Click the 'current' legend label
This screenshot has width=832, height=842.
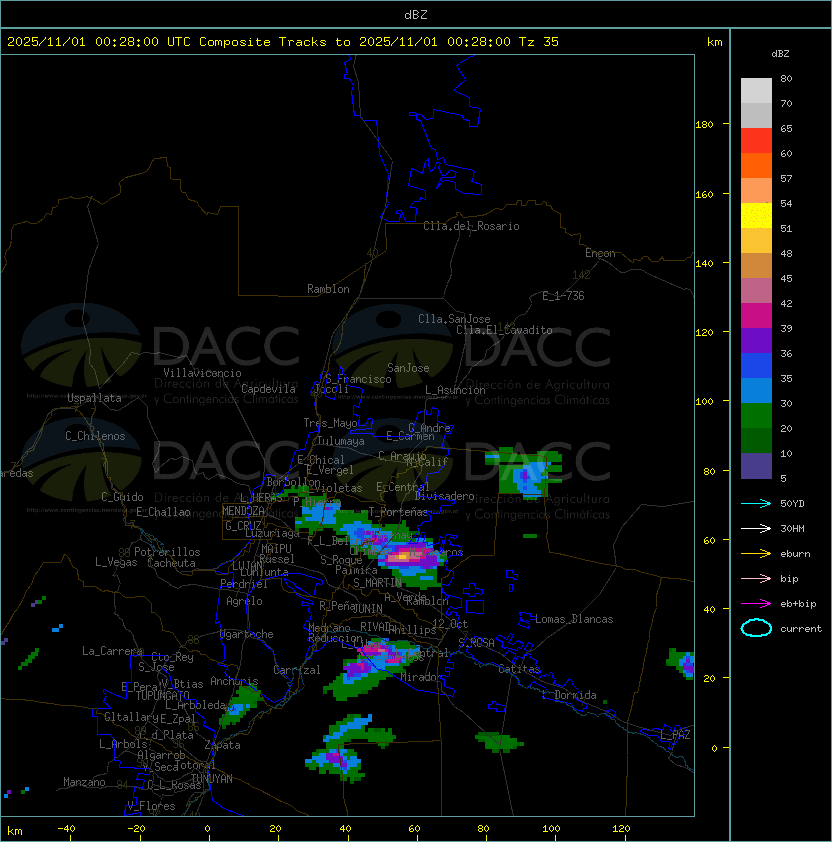801,629
